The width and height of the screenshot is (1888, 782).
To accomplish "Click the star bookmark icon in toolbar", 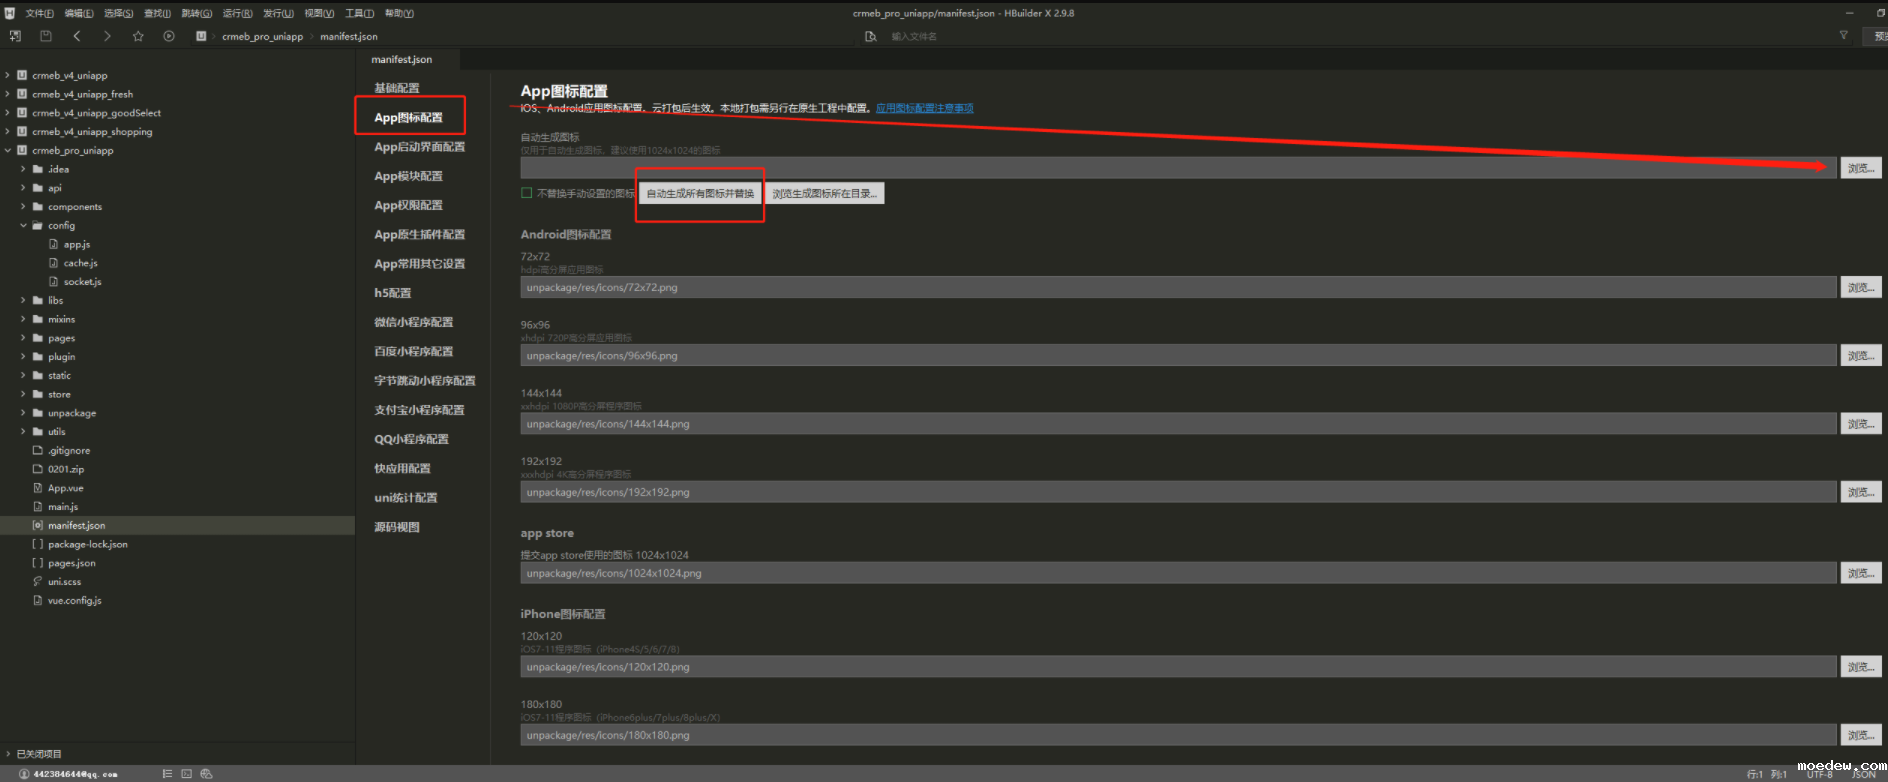I will coord(138,36).
